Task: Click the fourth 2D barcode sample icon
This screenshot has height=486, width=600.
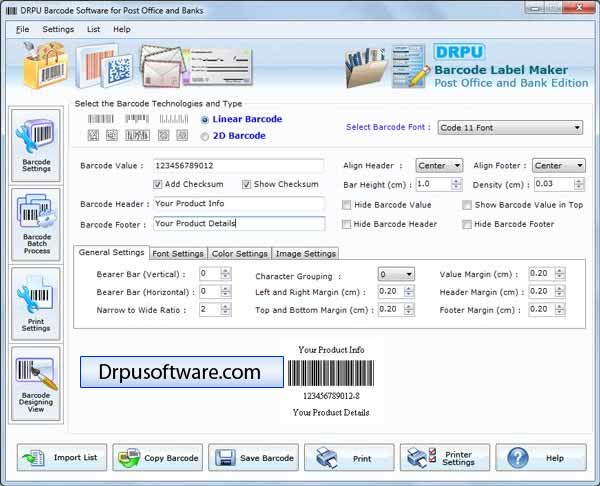Action: [164, 135]
